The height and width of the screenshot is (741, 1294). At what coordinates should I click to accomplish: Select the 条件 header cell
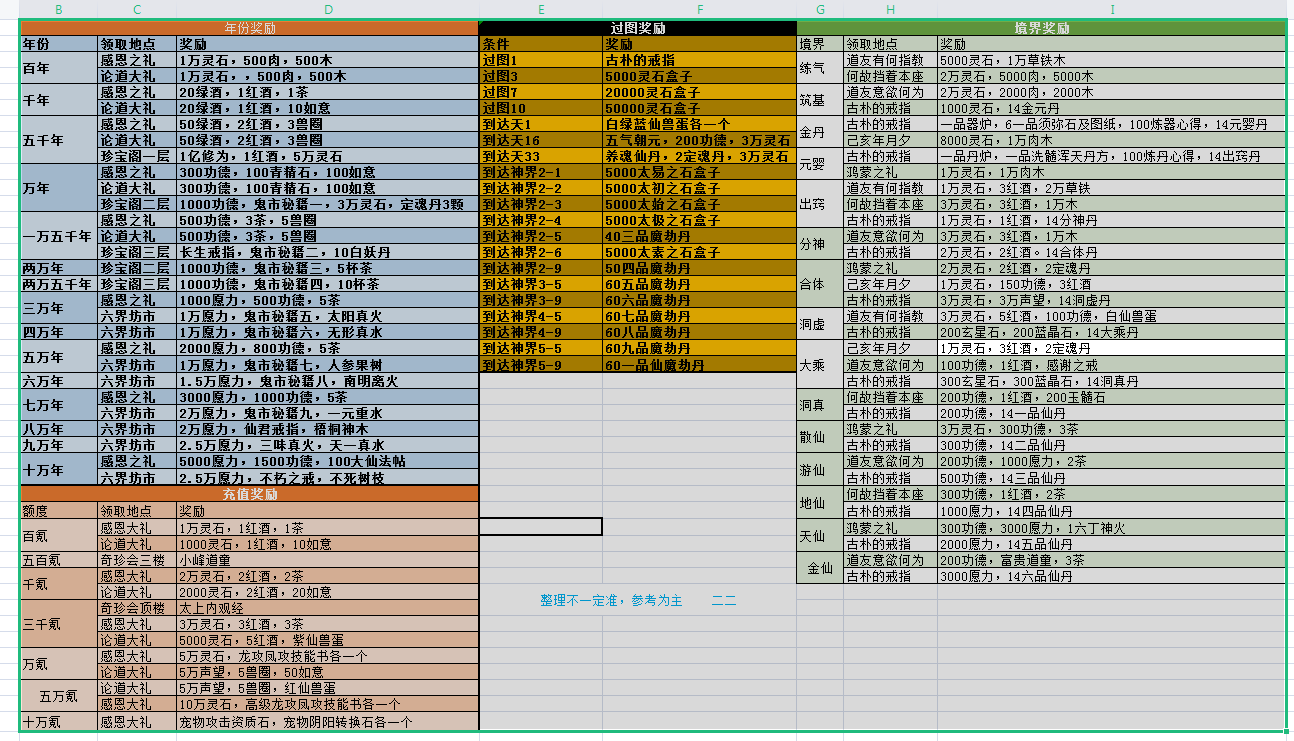click(541, 44)
